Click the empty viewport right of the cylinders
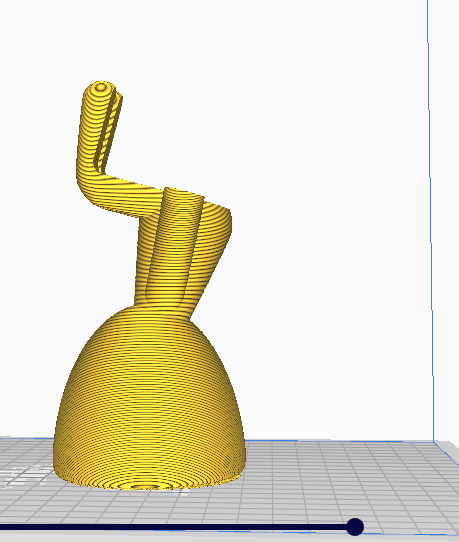Image resolution: width=459 pixels, height=542 pixels. pos(328,242)
